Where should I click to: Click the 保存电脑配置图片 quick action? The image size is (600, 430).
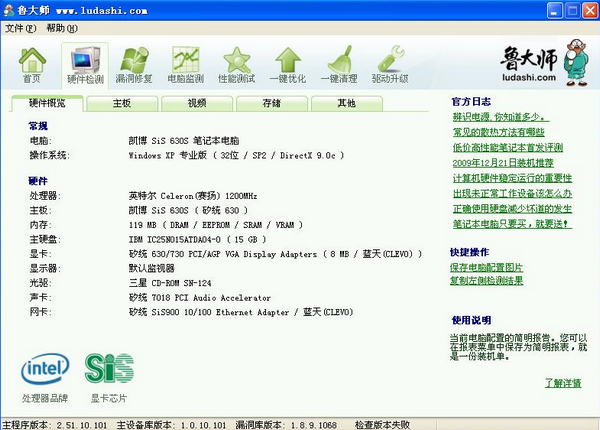pos(486,267)
